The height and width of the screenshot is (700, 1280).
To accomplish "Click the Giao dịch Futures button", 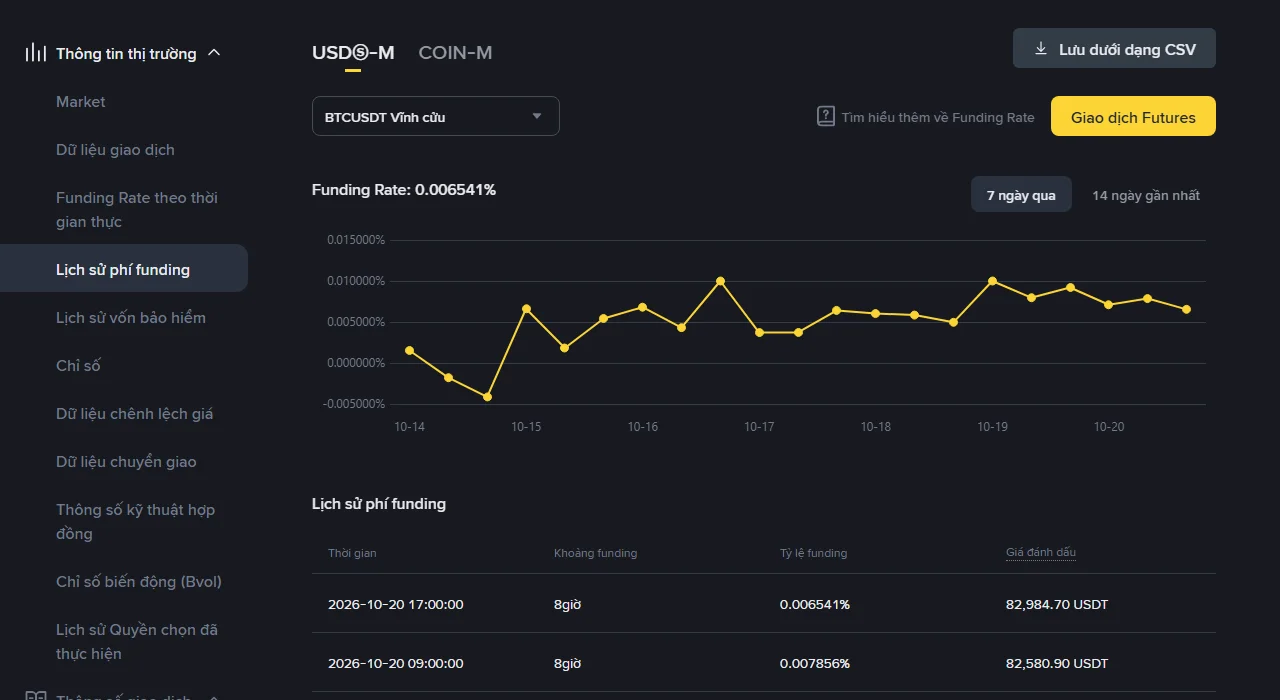I will pos(1133,116).
